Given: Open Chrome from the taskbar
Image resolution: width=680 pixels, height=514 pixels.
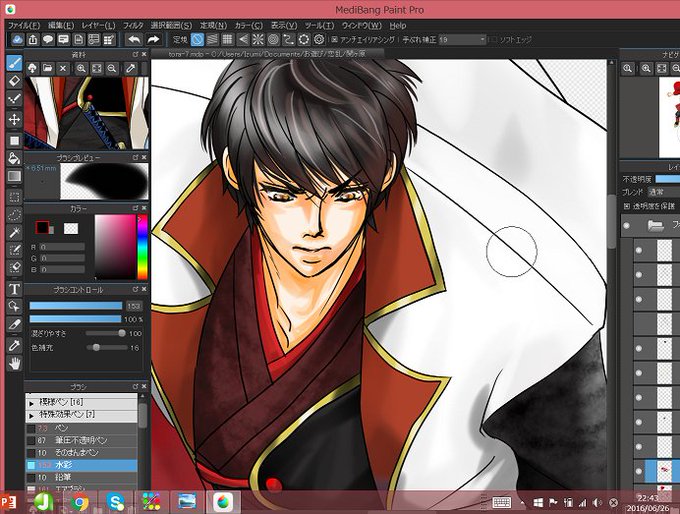Looking at the screenshot, I should tap(79, 502).
